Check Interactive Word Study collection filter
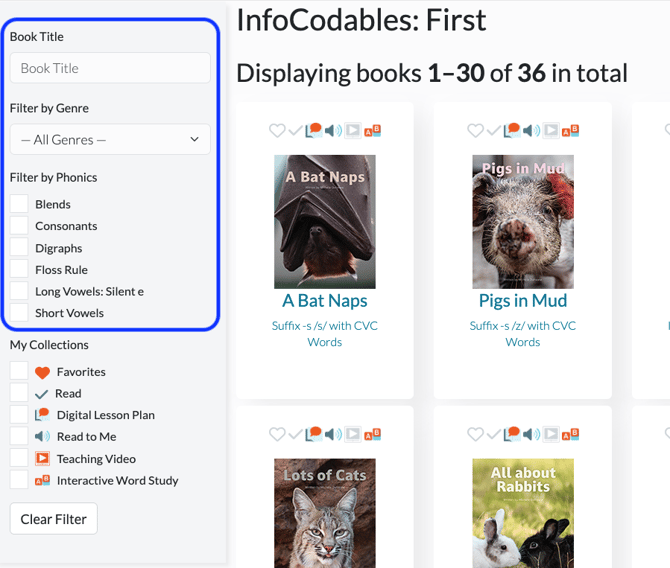Viewport: 670px width, 568px height. [19, 480]
